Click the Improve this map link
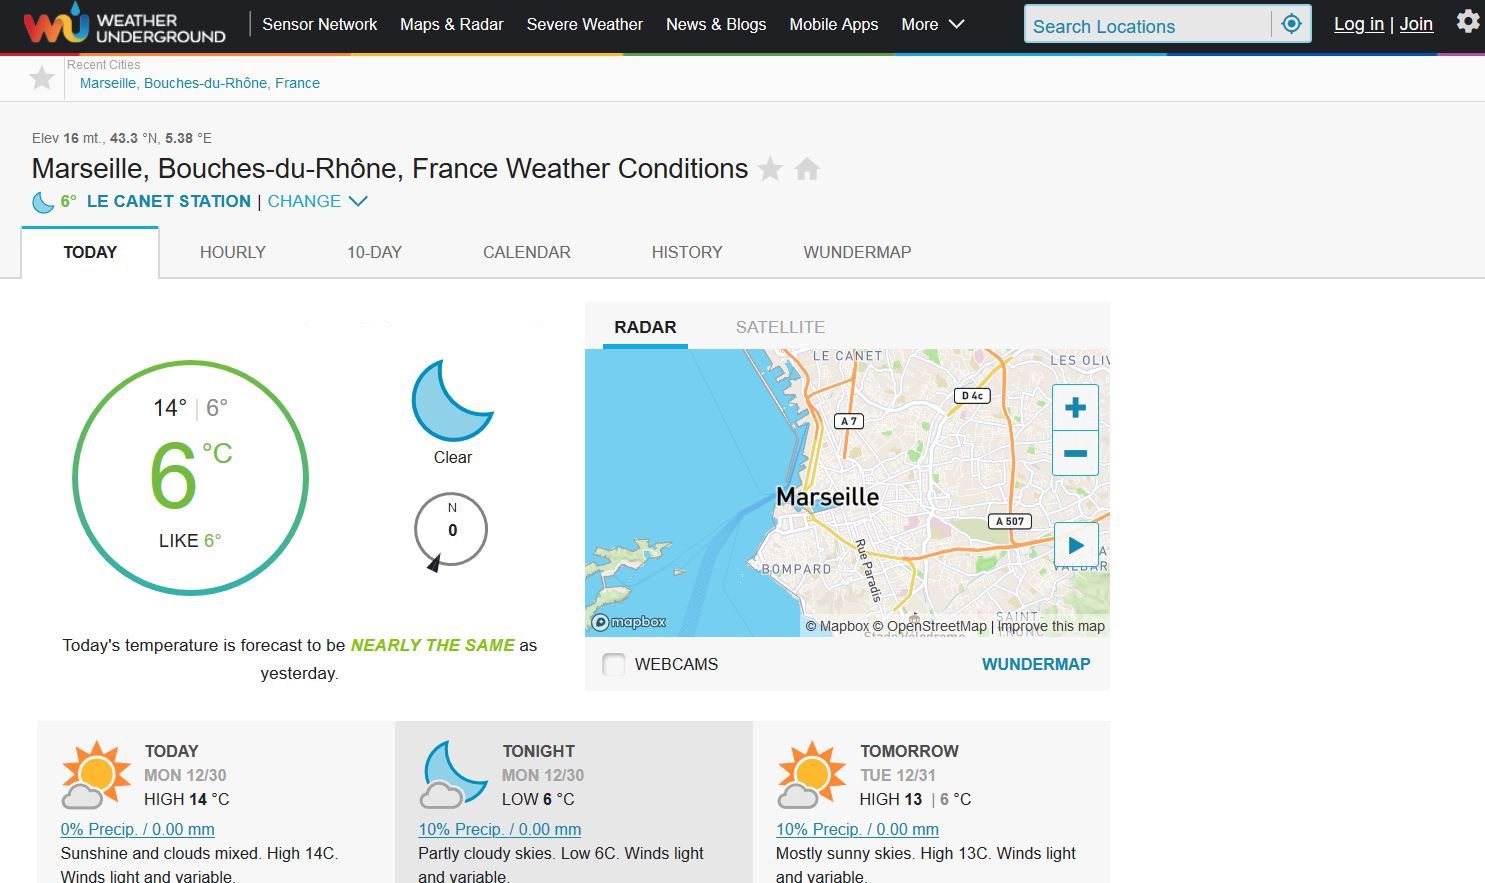The width and height of the screenshot is (1485, 883). tap(1051, 626)
